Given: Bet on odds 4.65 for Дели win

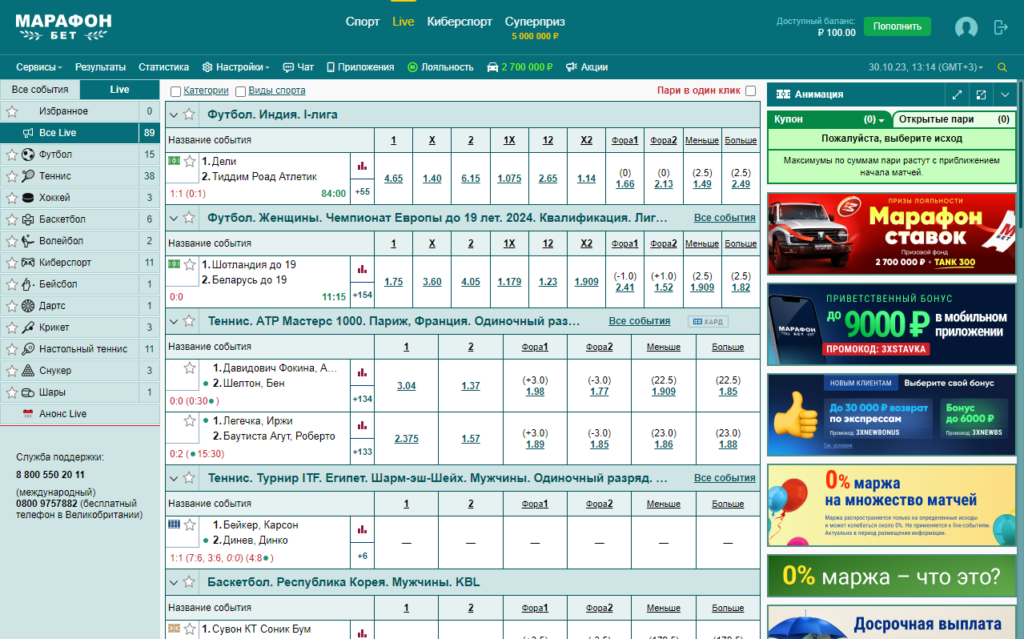Looking at the screenshot, I should 393,178.
